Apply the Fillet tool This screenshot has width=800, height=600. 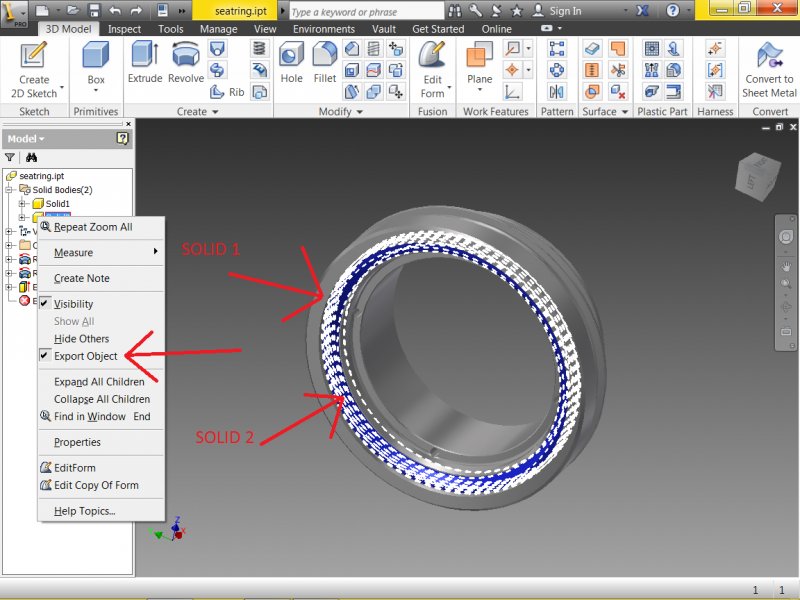(x=324, y=62)
